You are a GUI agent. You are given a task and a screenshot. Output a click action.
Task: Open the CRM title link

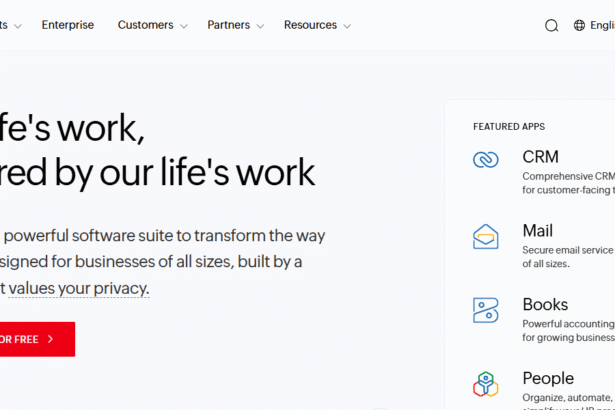[540, 157]
